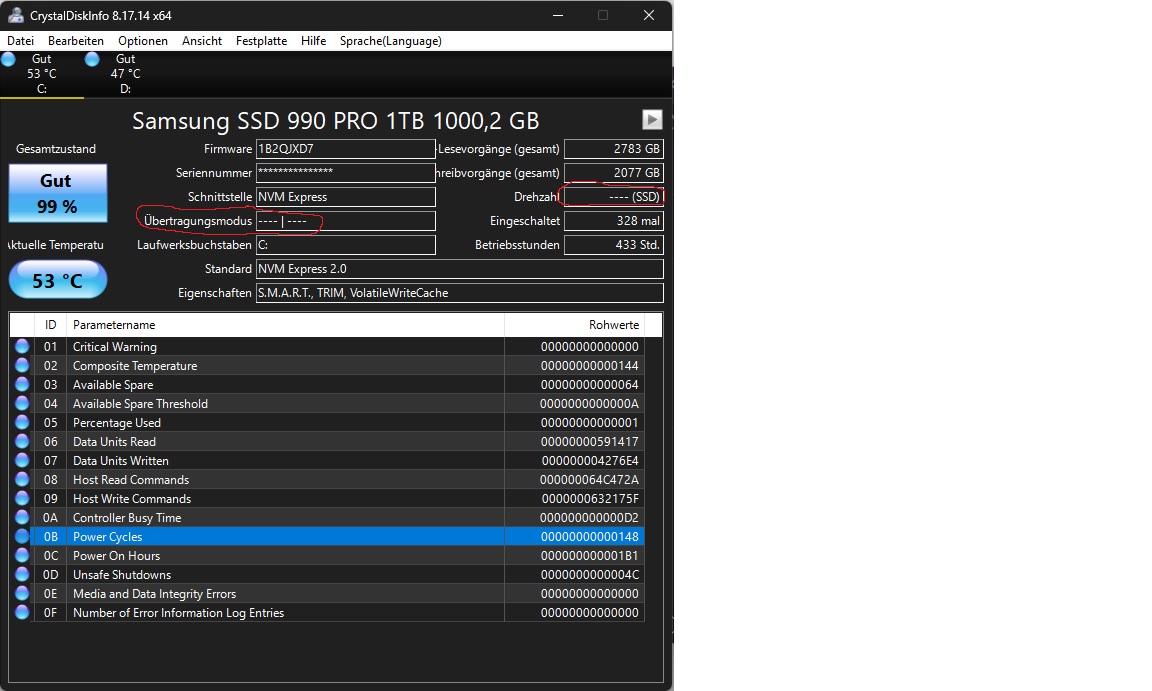Select the Host Read Commands row
Image resolution: width=1152 pixels, height=691 pixels.
(x=327, y=480)
